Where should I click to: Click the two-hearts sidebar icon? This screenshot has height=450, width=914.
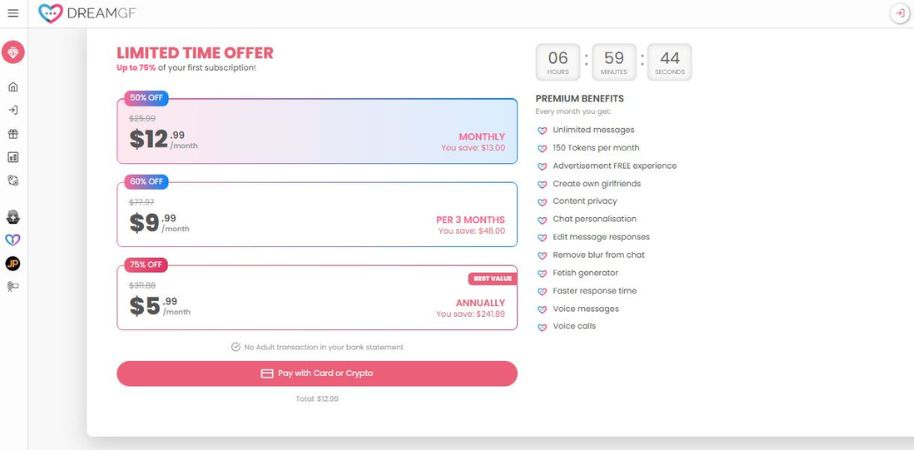click(13, 240)
